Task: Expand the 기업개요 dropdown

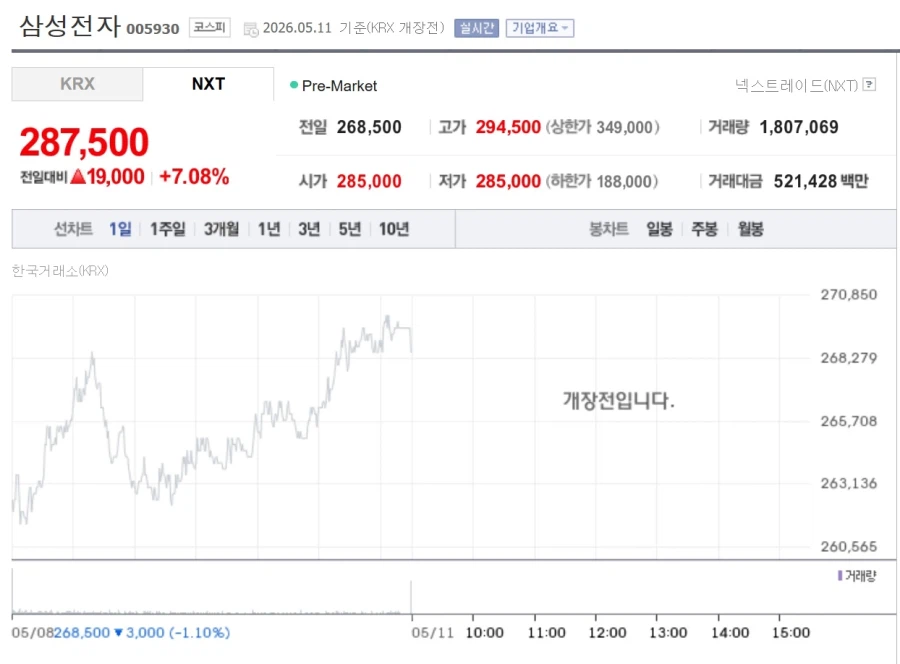Action: 540,28
